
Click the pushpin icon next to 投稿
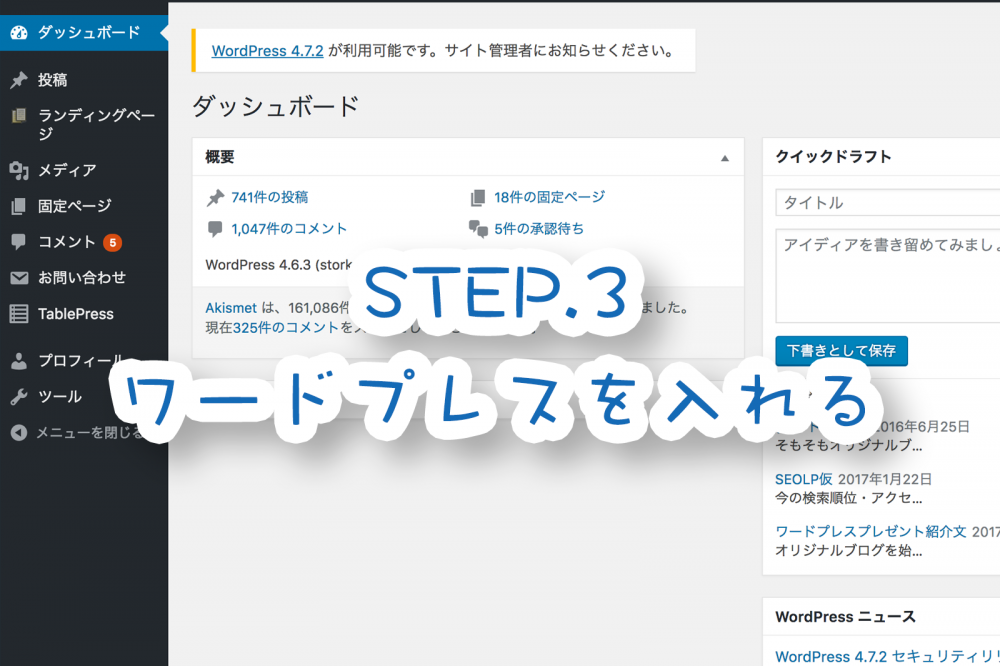click(19, 80)
